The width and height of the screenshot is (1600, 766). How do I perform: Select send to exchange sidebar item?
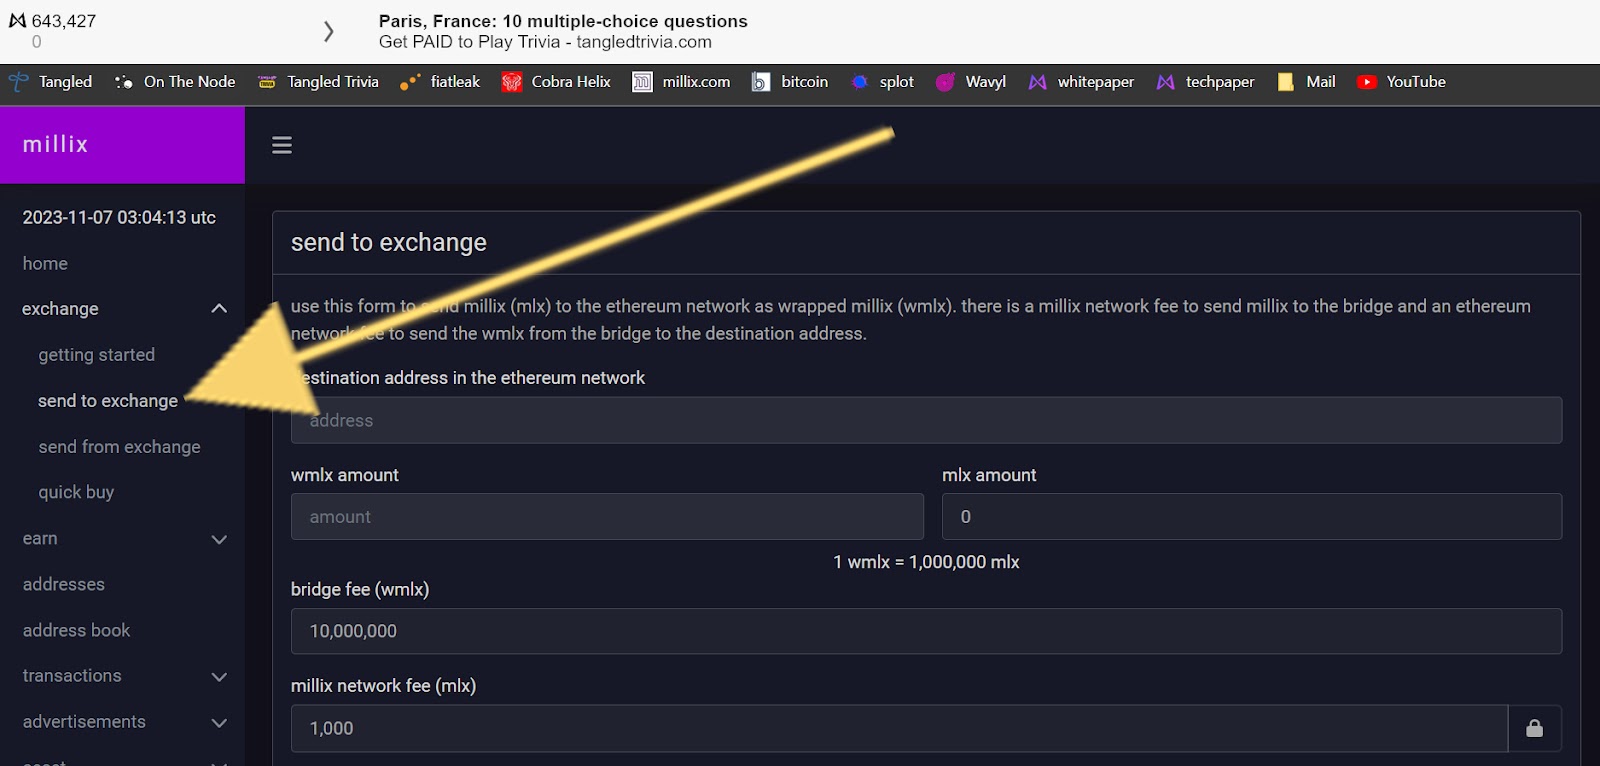pos(108,401)
